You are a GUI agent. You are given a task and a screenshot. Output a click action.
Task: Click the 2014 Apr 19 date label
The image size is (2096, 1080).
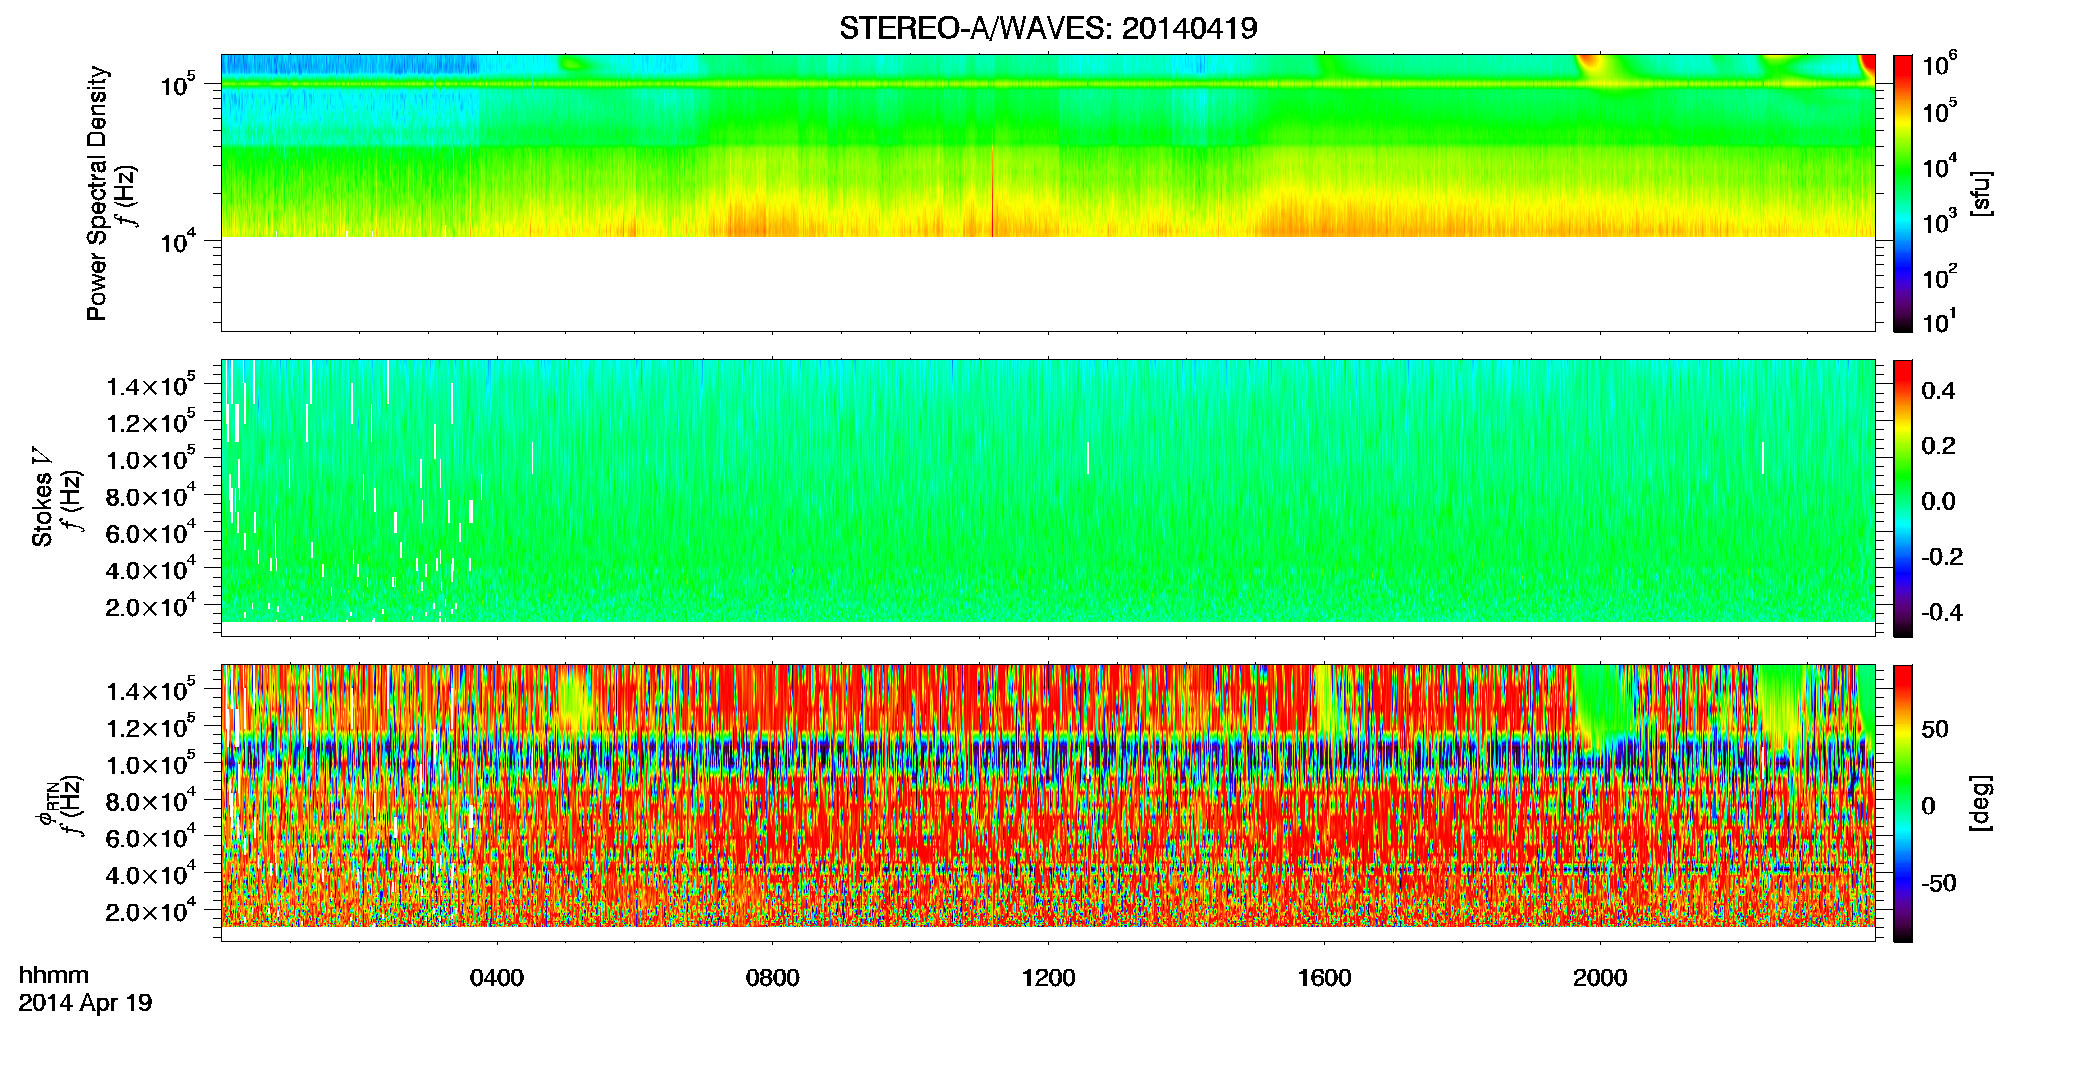pyautogui.click(x=85, y=1003)
